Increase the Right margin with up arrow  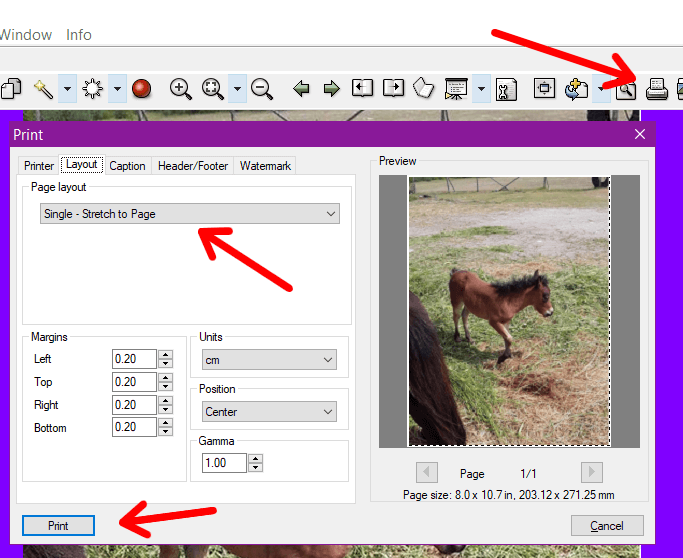[166, 400]
